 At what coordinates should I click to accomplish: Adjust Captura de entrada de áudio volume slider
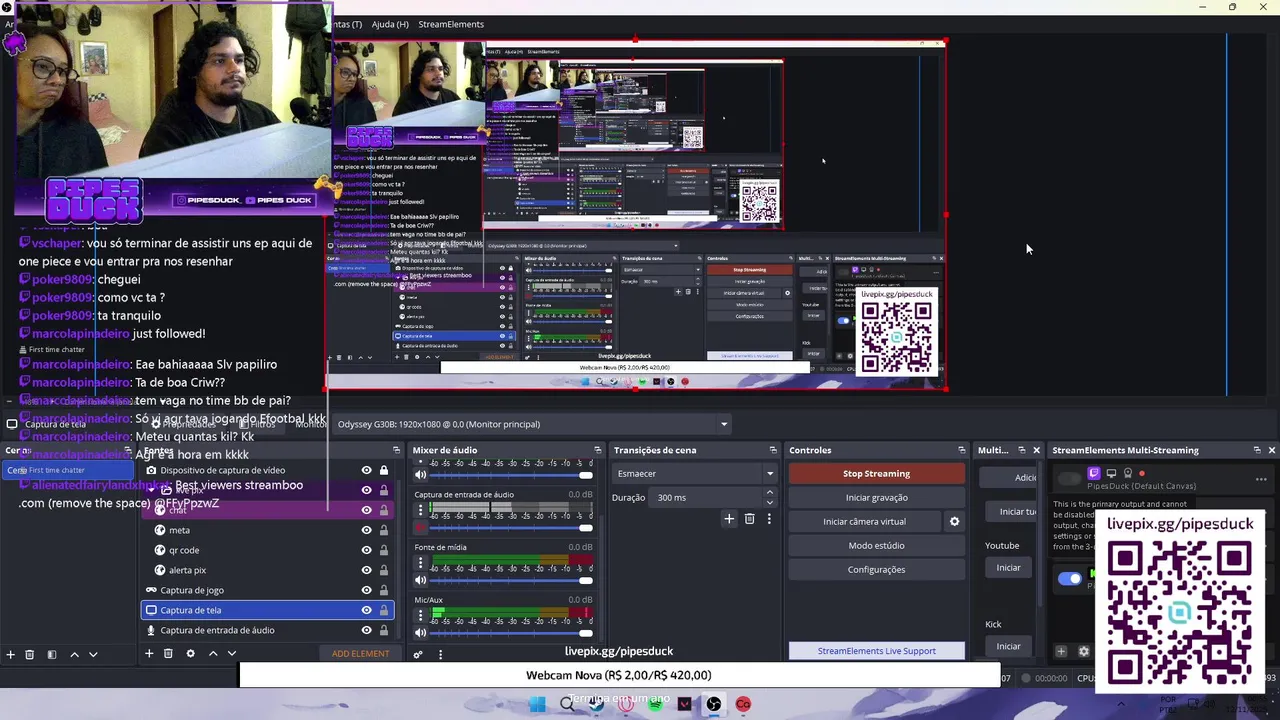513,527
